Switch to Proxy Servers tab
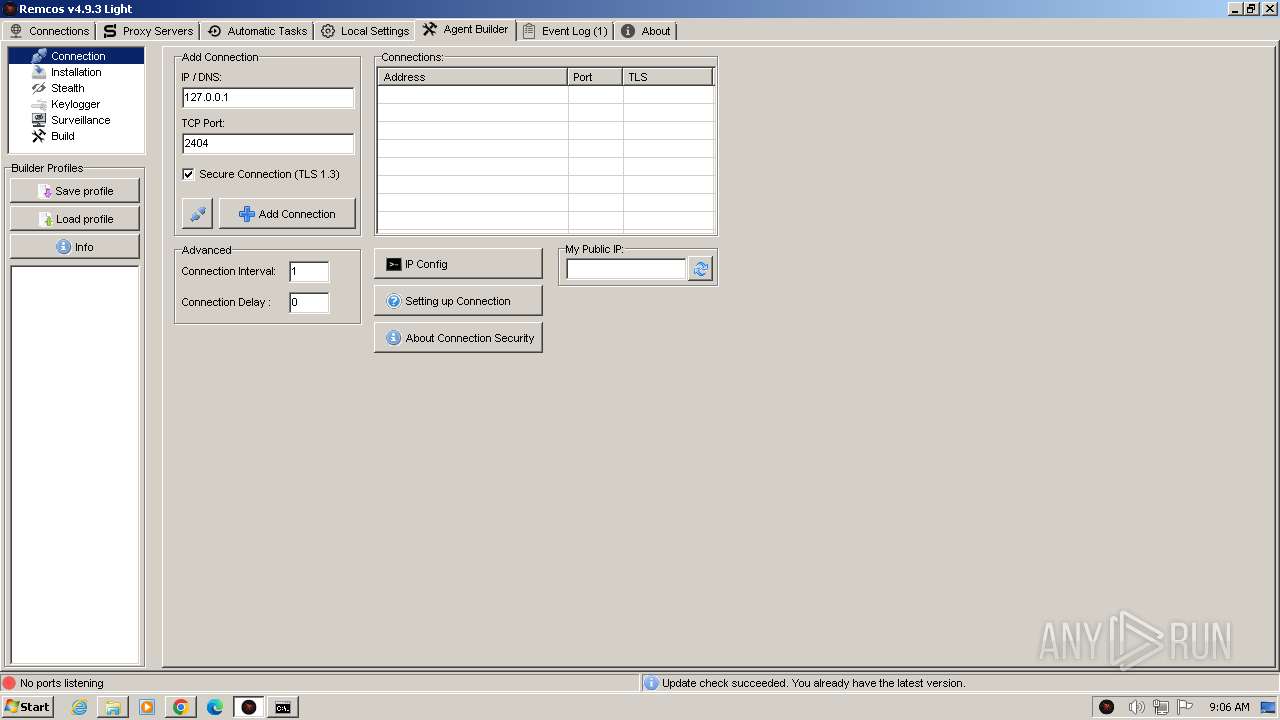Image resolution: width=1280 pixels, height=720 pixels. 148,31
